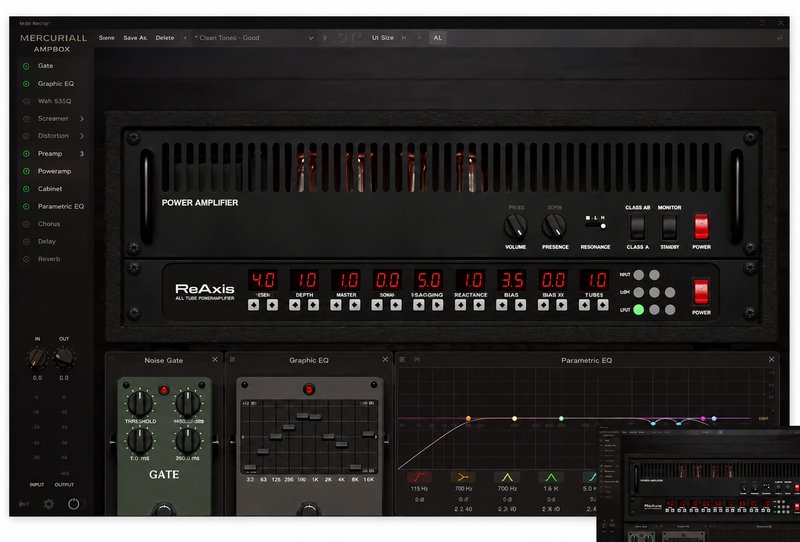
Task: Decrease the ReAxis SAGGING value stepper
Action: [x=419, y=305]
